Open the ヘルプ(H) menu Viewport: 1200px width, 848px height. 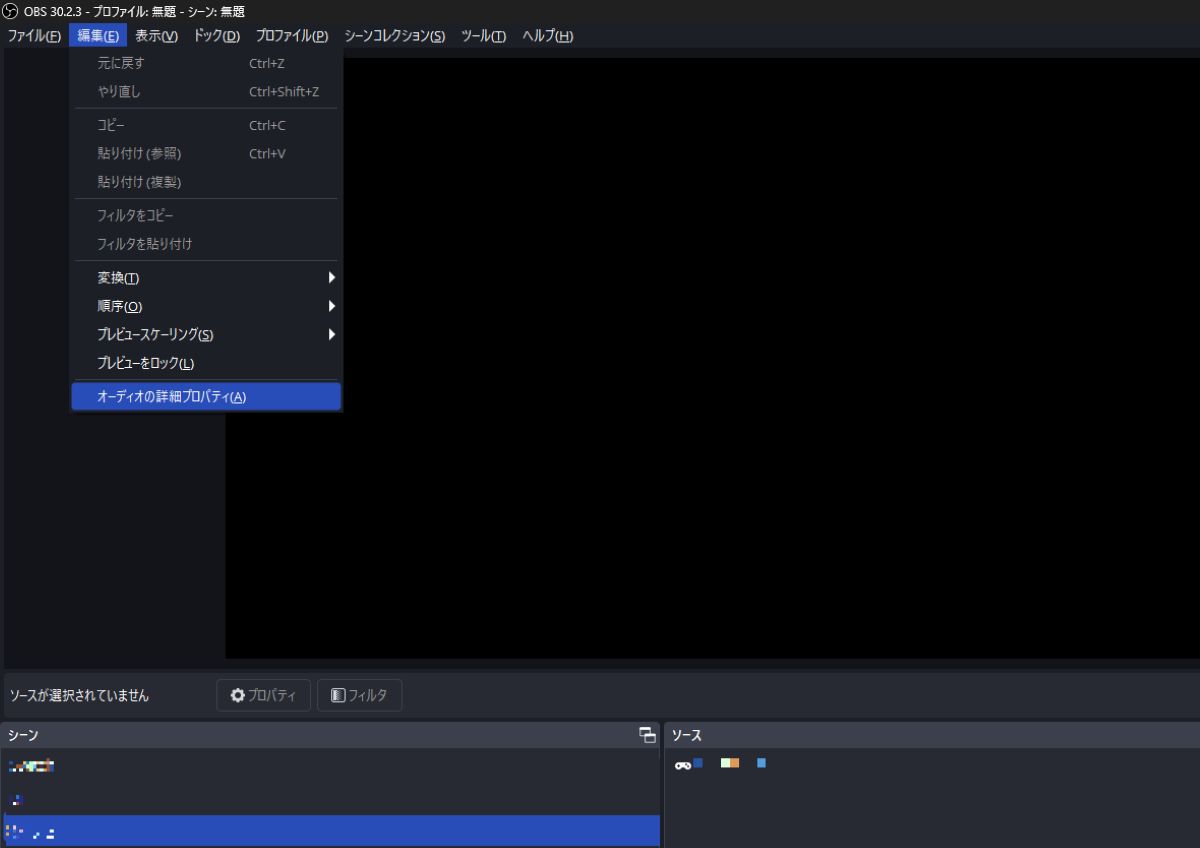point(547,36)
